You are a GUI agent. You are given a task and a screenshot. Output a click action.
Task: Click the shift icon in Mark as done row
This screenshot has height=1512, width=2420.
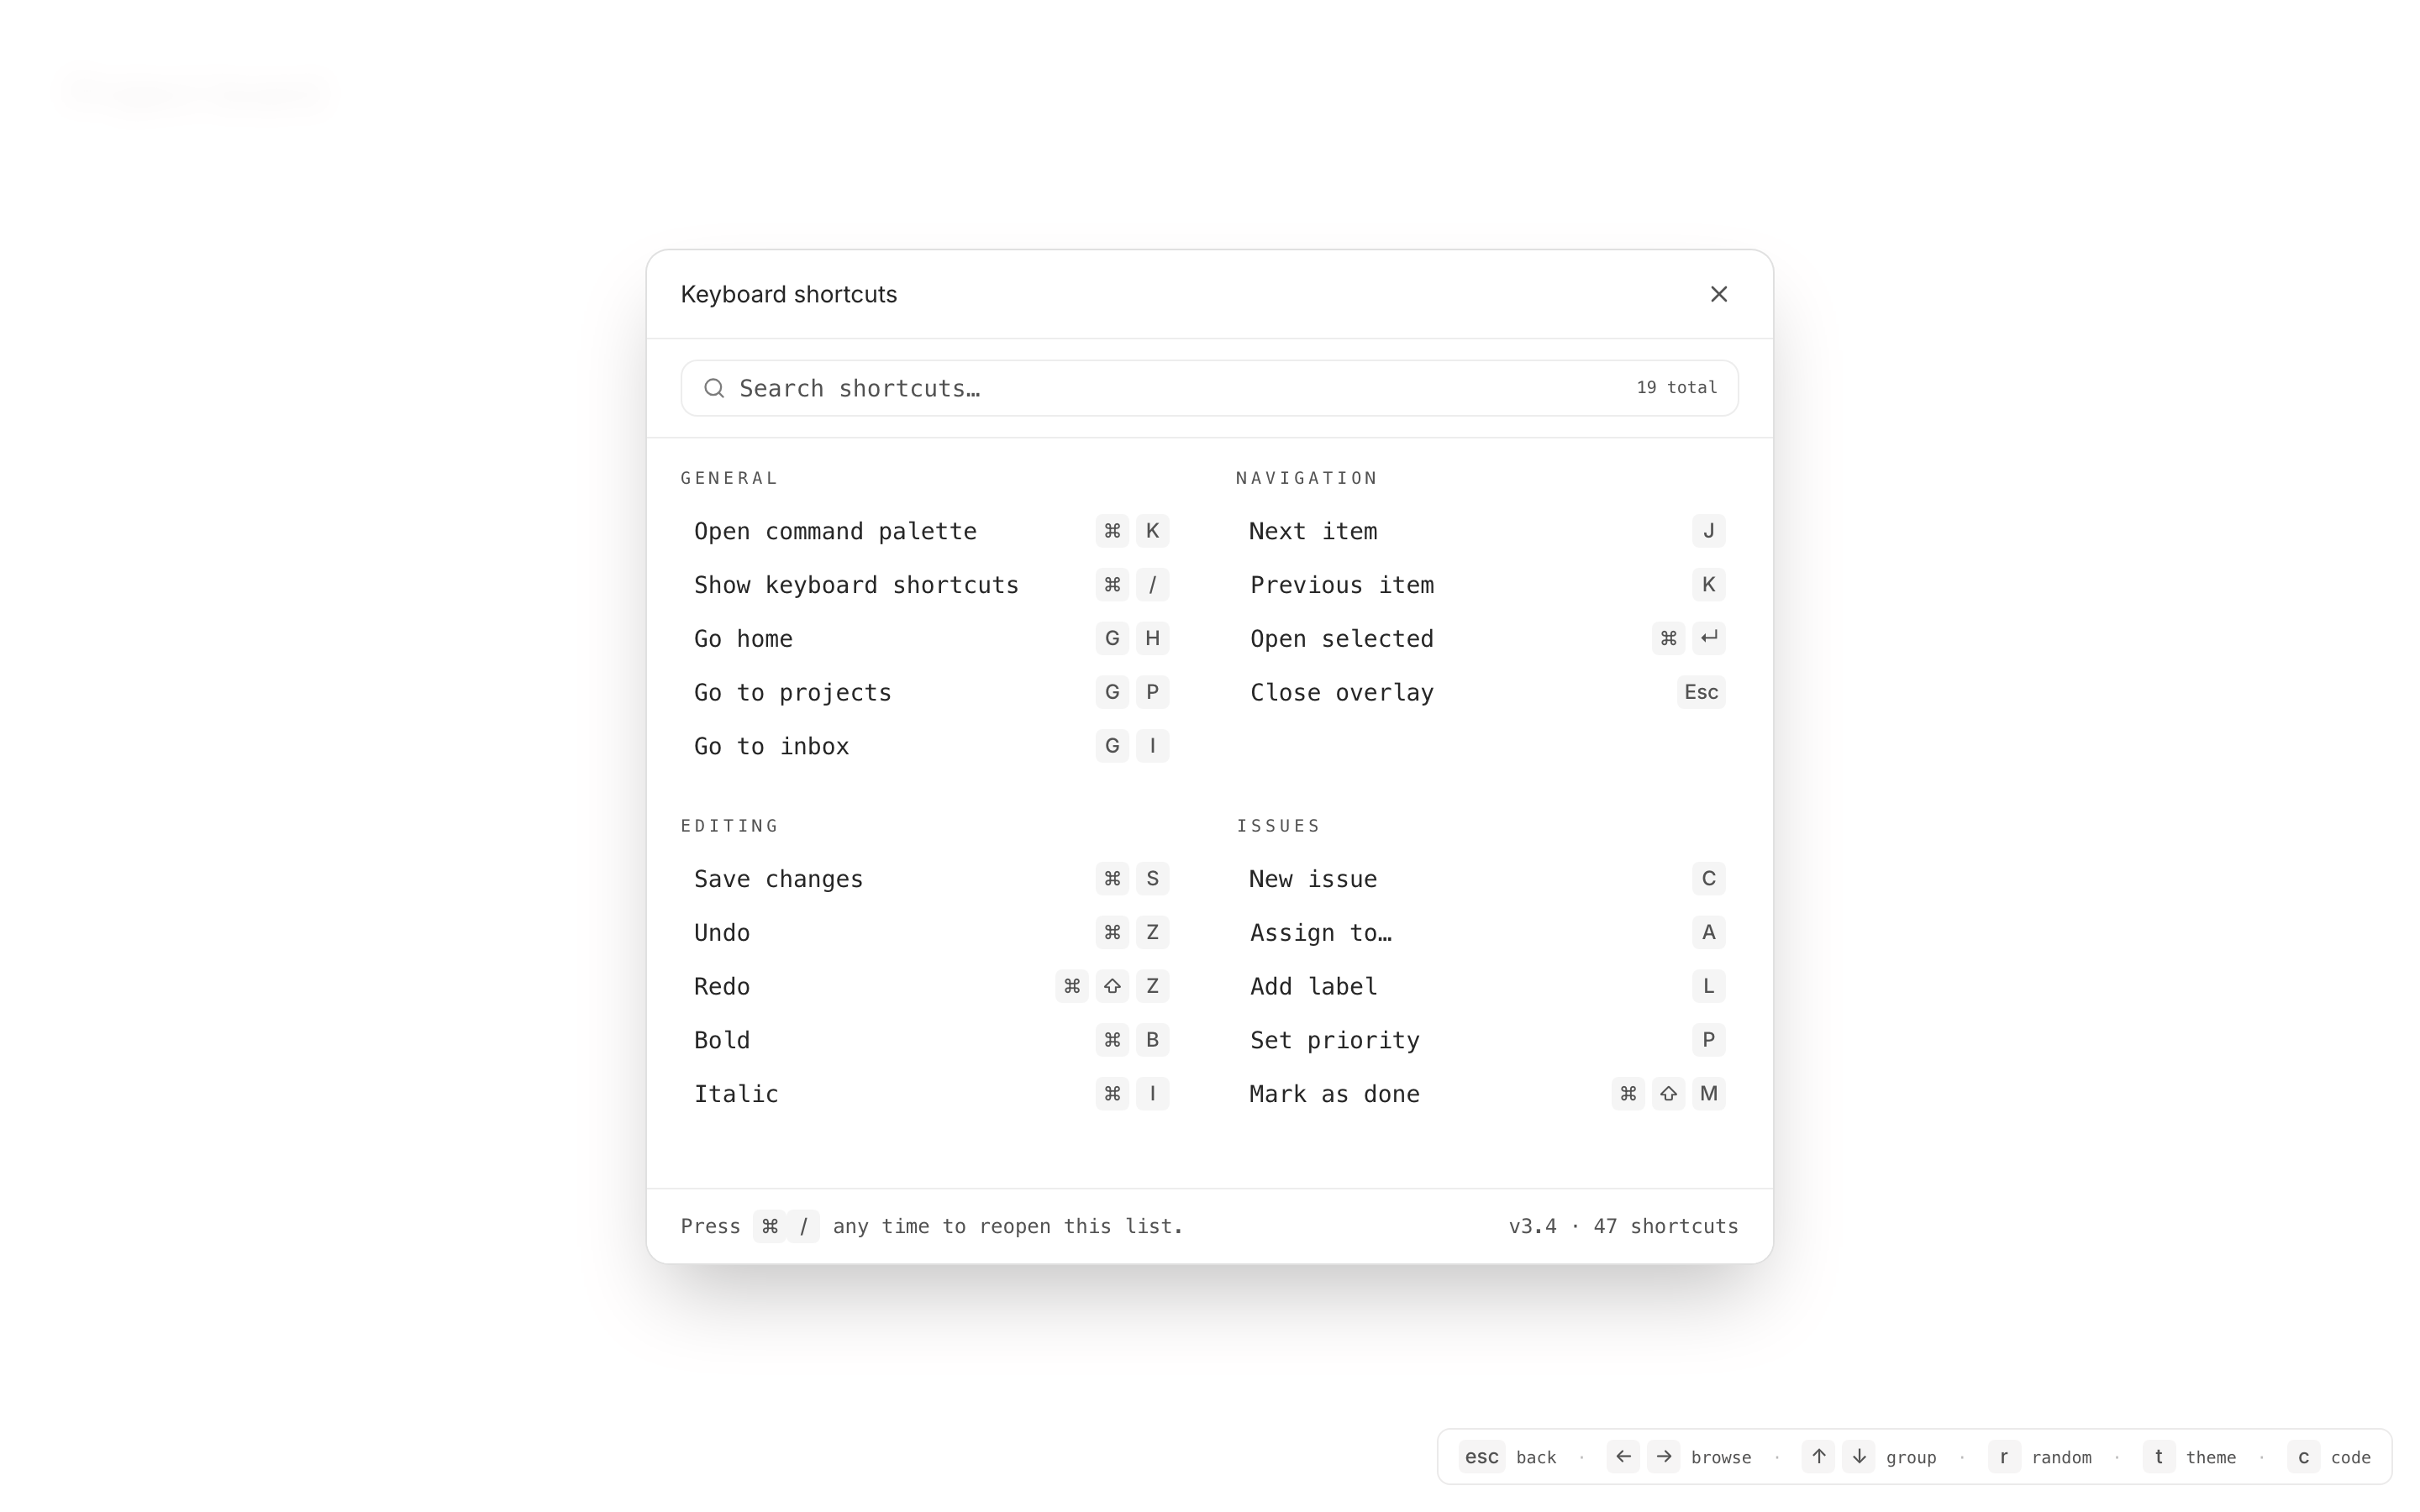[x=1668, y=1094]
